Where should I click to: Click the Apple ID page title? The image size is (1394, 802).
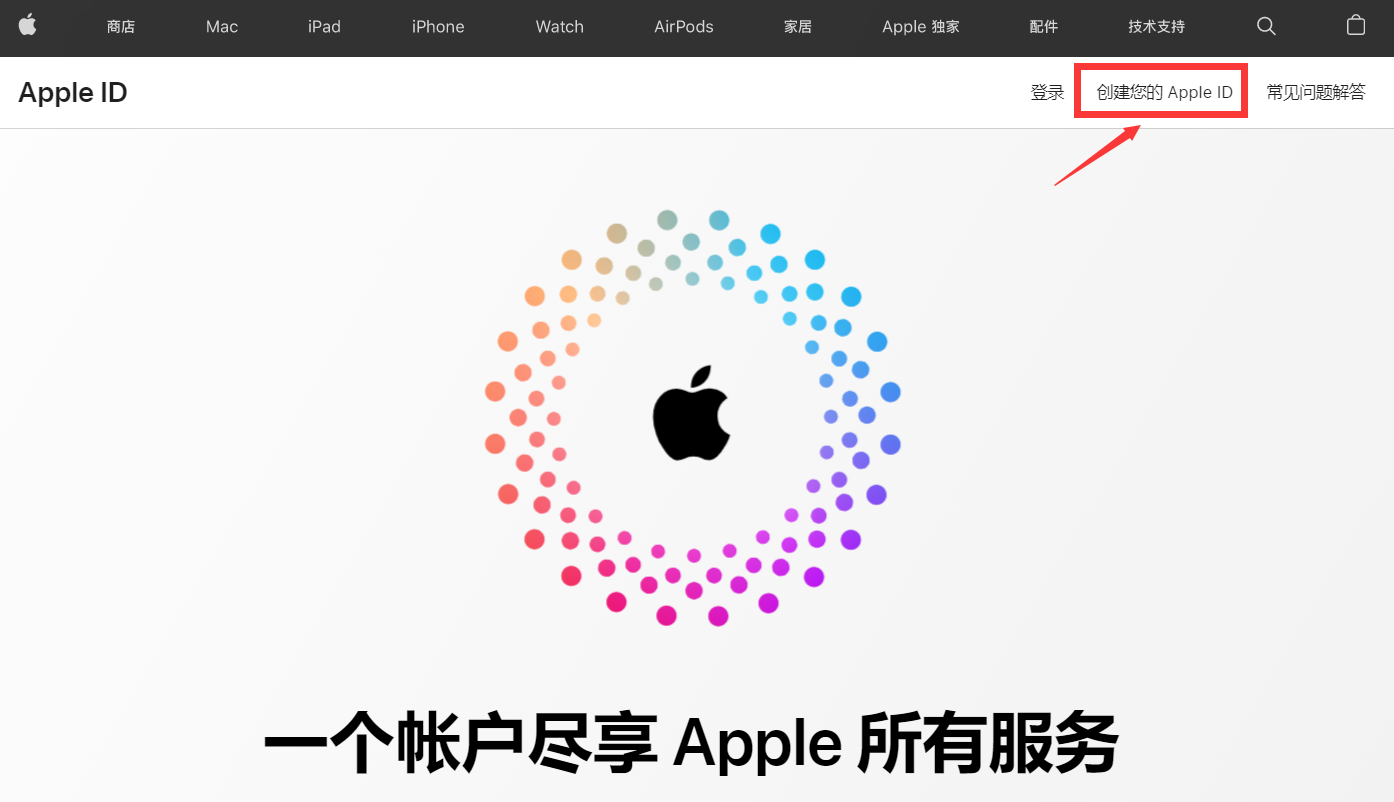click(73, 93)
